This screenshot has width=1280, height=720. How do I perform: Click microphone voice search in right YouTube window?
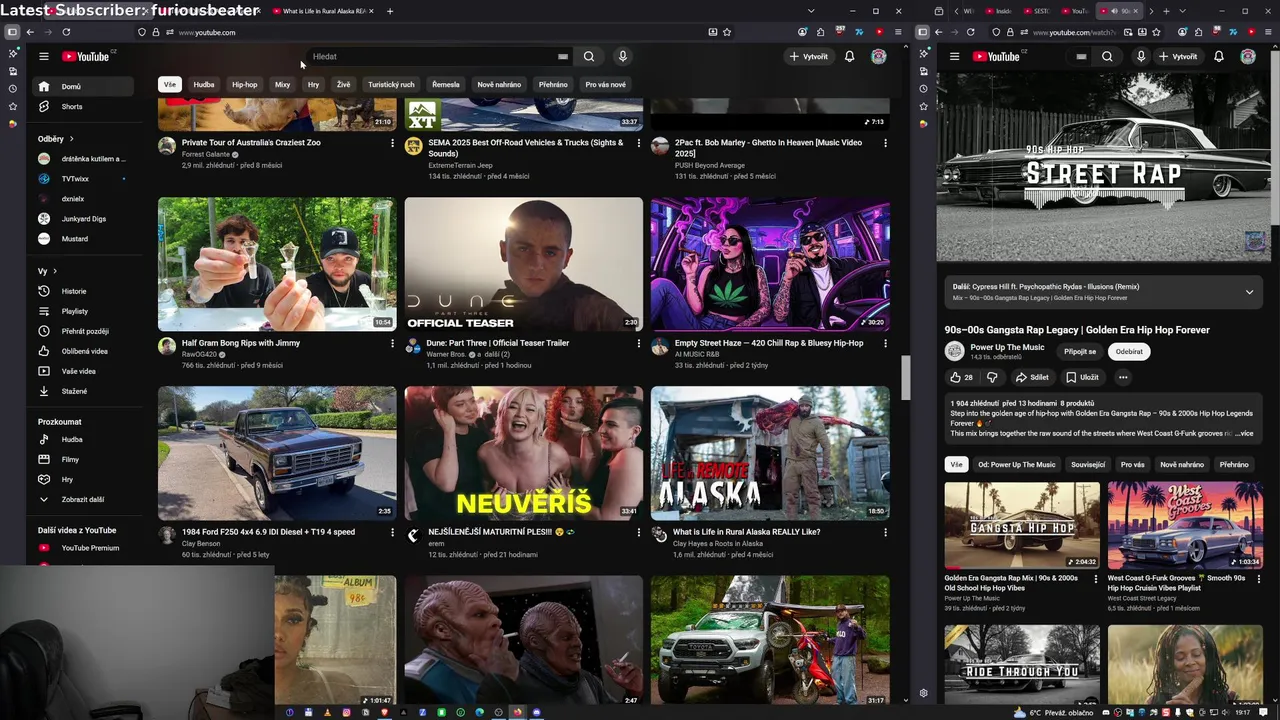(1140, 57)
